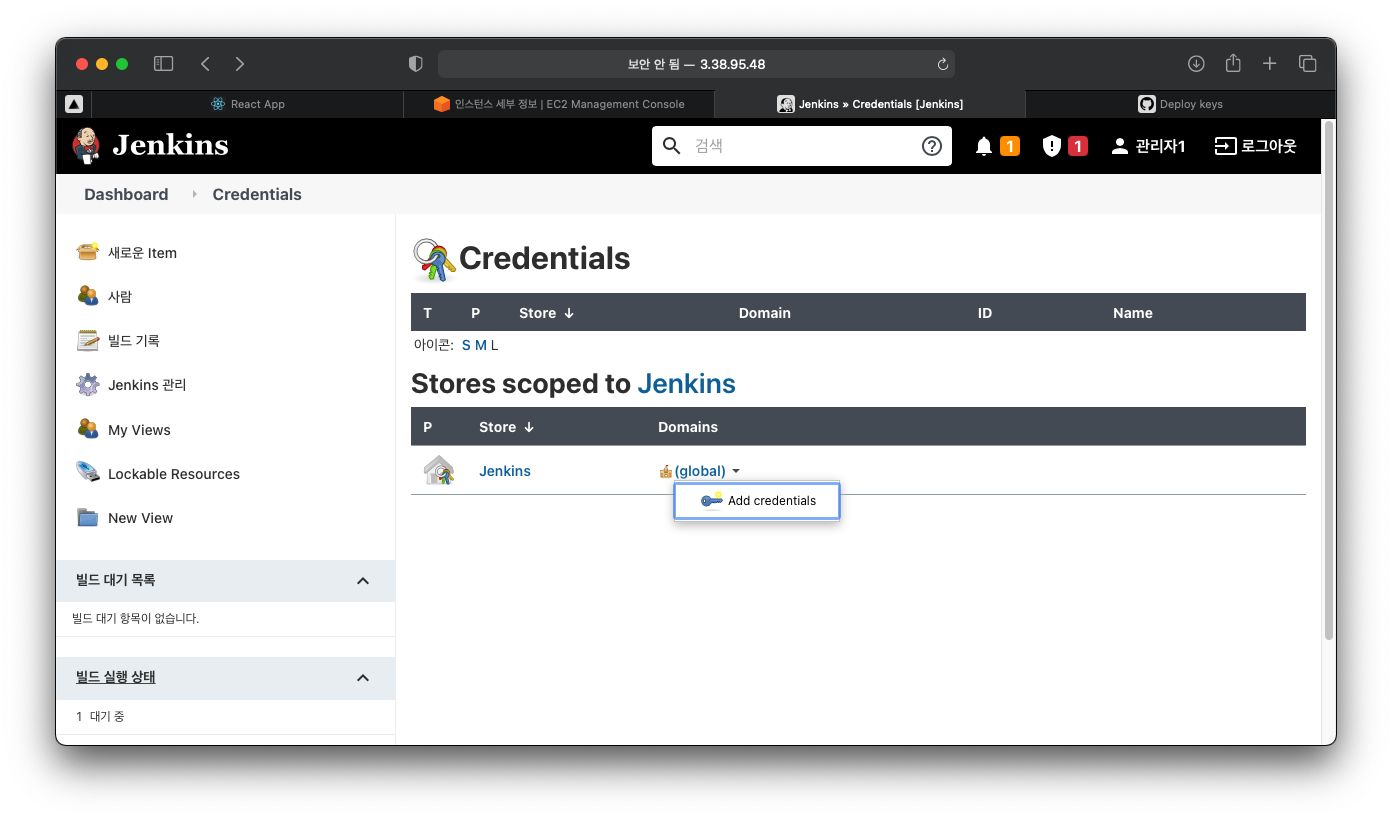1392x819 pixels.
Task: Click the Jenkins 관리 gear icon
Action: point(88,384)
